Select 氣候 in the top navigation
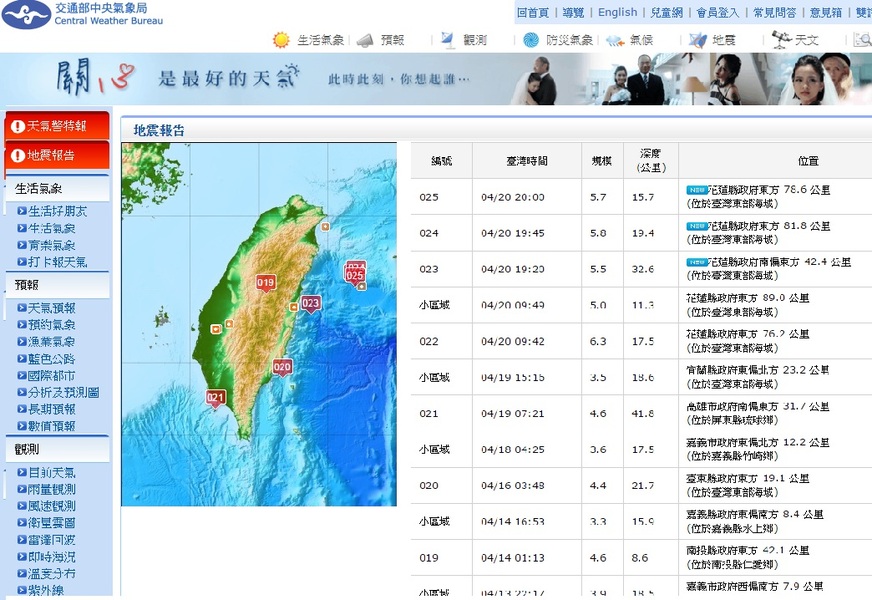 click(x=641, y=40)
